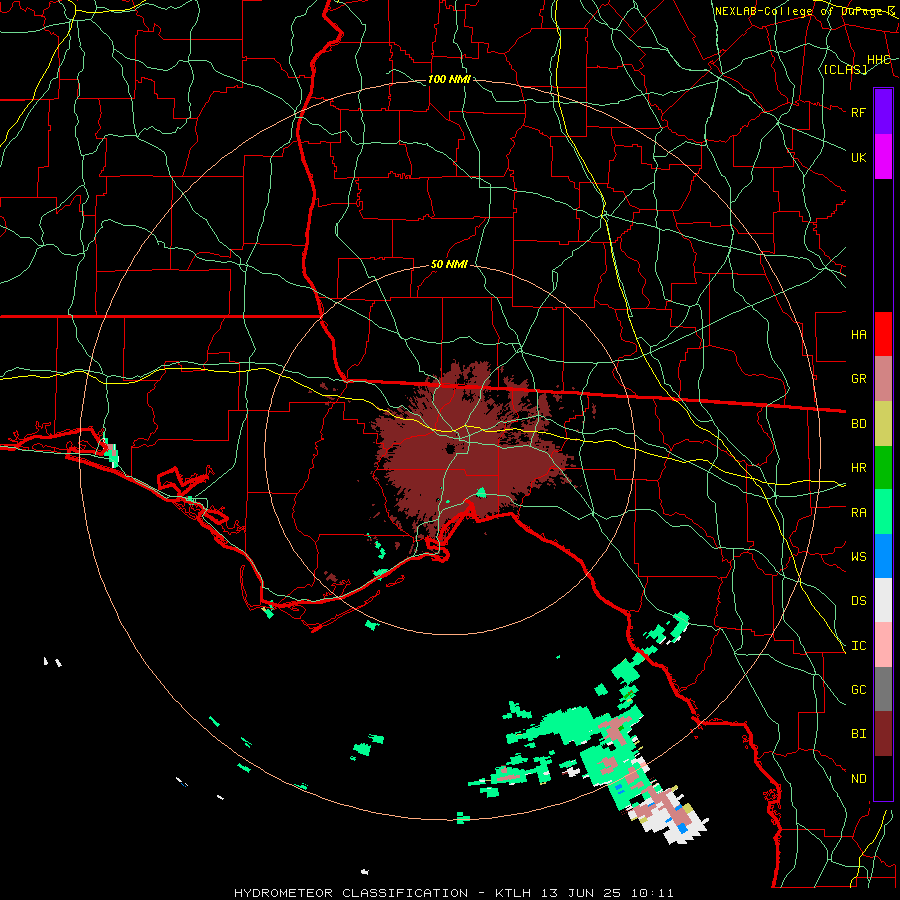Click the [CLAS] units label
This screenshot has width=900, height=900.
pos(845,70)
